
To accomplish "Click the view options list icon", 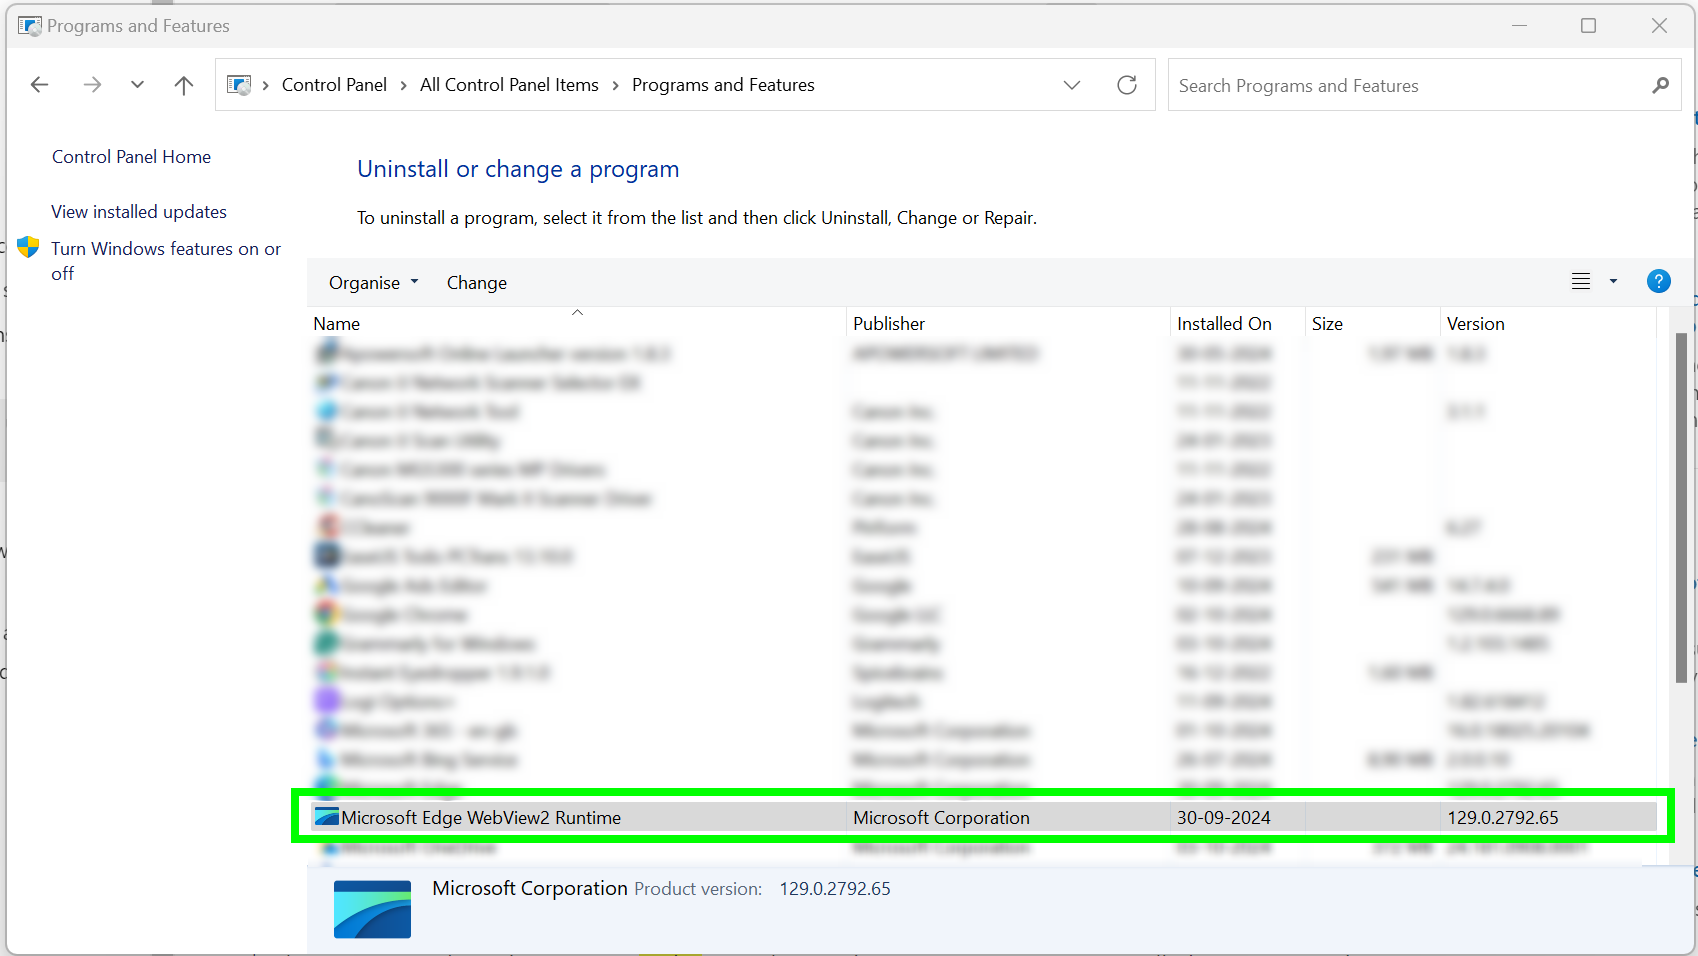I will 1581,282.
